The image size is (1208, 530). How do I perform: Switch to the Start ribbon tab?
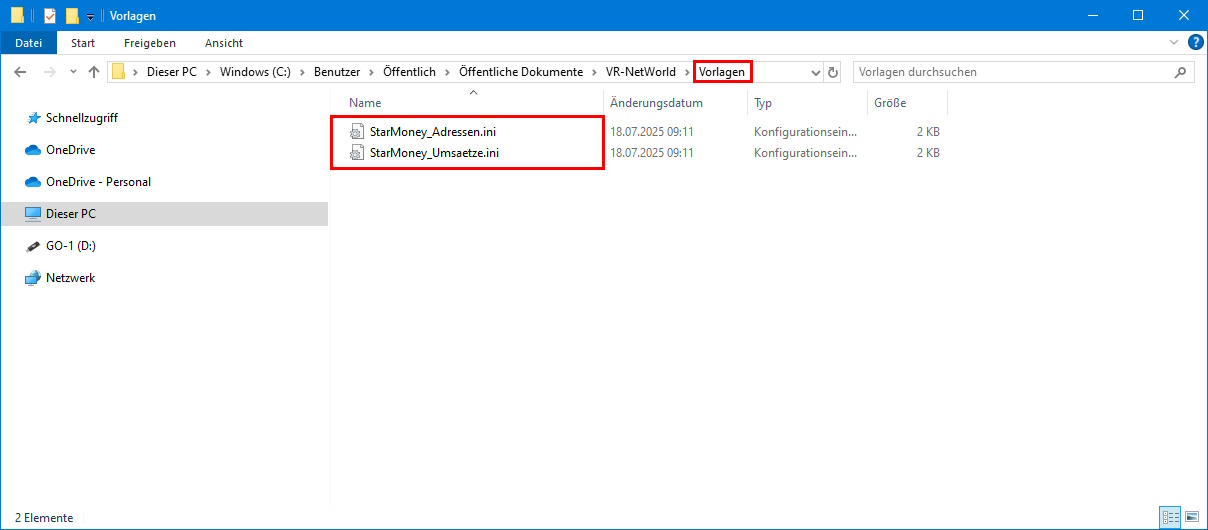point(83,43)
